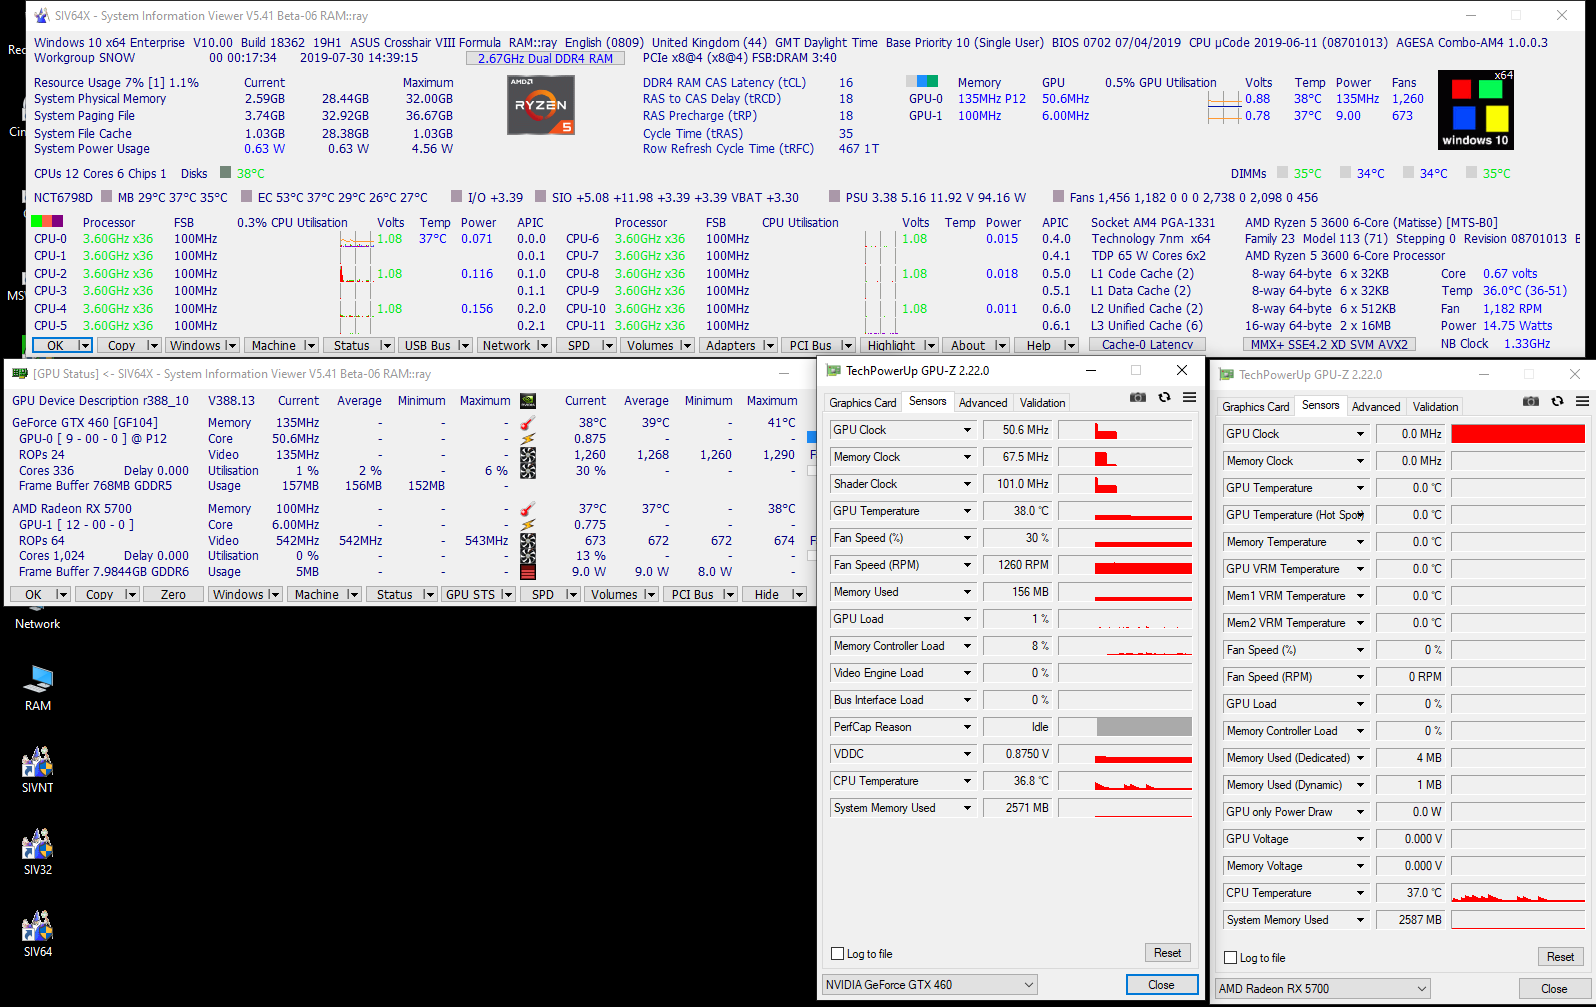Expand the USB Bus button menu arrow
The width and height of the screenshot is (1596, 1007).
click(x=464, y=346)
